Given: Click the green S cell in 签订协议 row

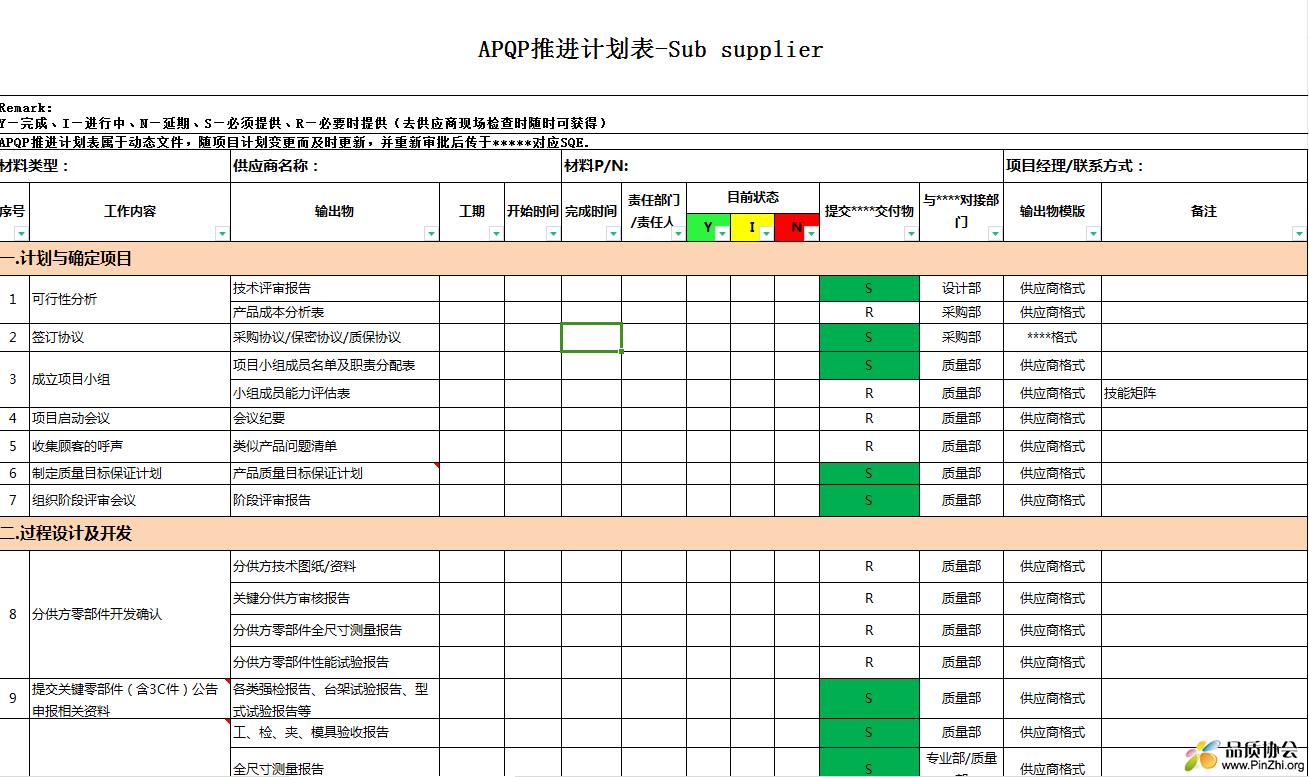Looking at the screenshot, I should click(869, 337).
